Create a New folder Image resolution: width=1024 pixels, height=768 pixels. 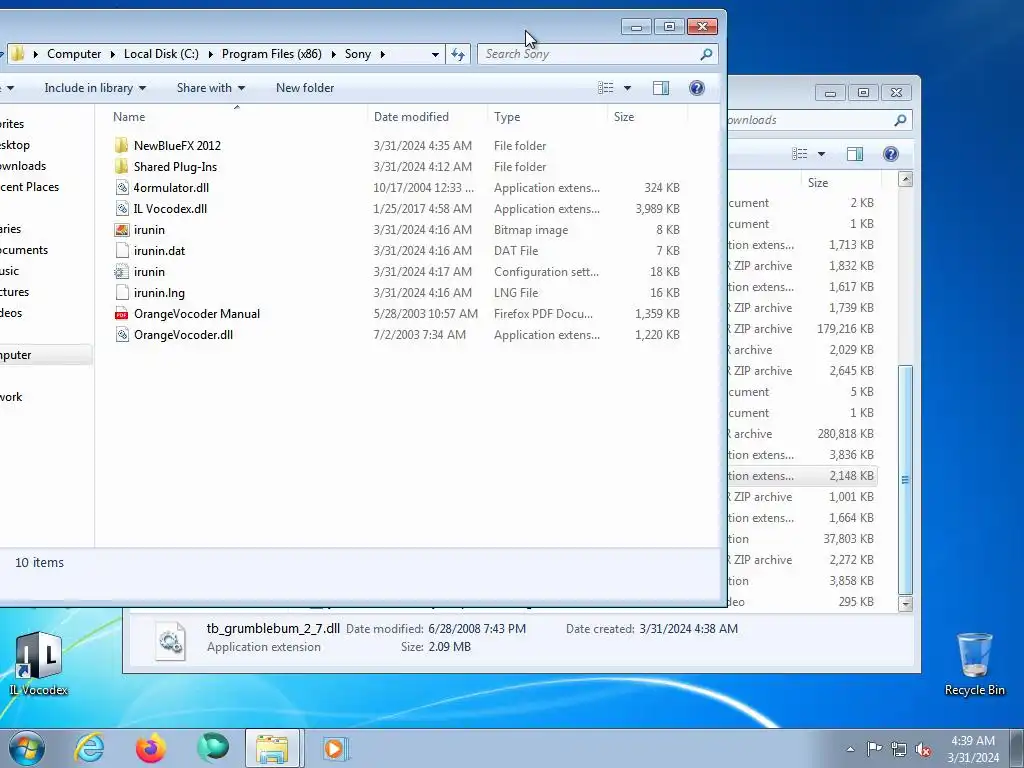(305, 88)
